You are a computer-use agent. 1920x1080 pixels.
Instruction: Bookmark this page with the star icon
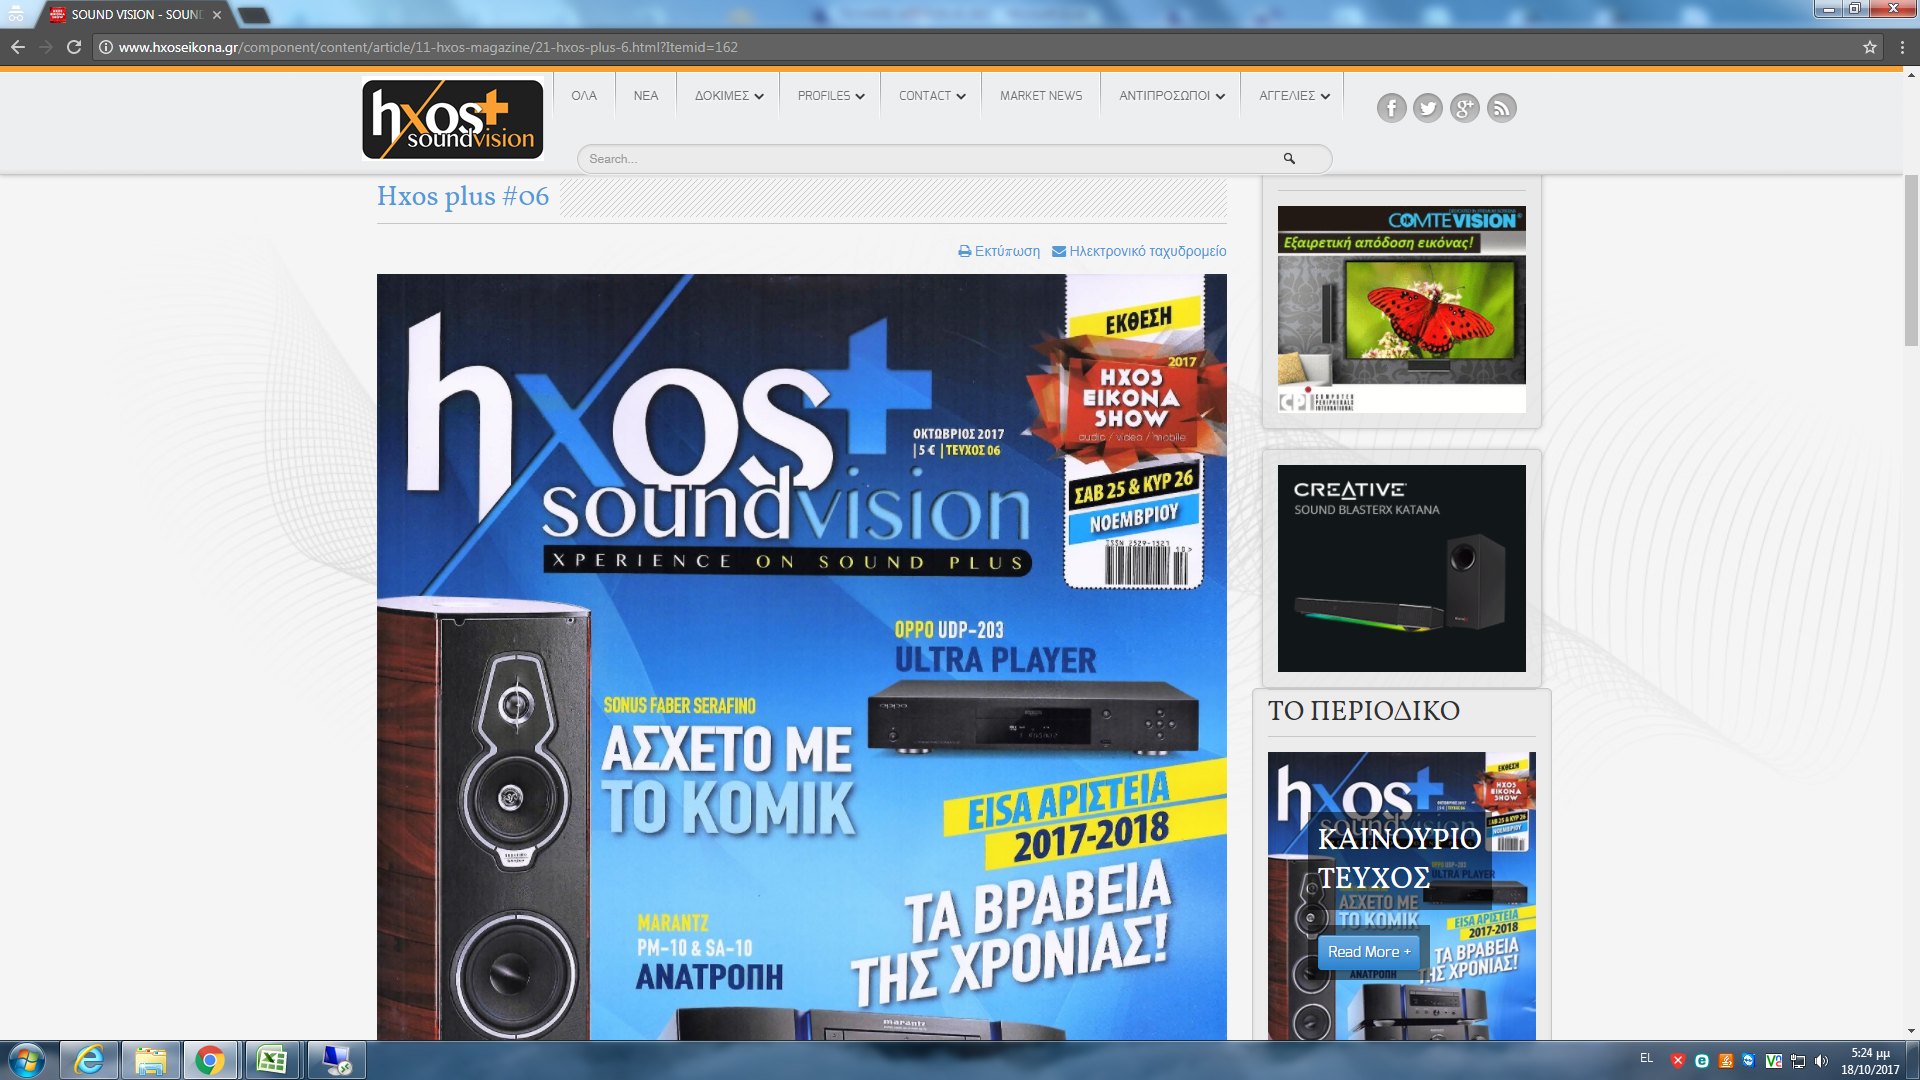[x=1869, y=47]
